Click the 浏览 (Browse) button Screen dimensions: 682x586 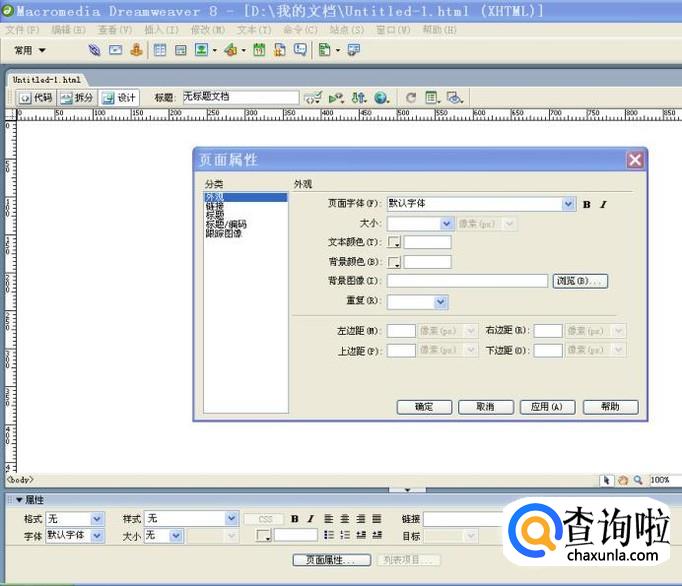(x=580, y=281)
